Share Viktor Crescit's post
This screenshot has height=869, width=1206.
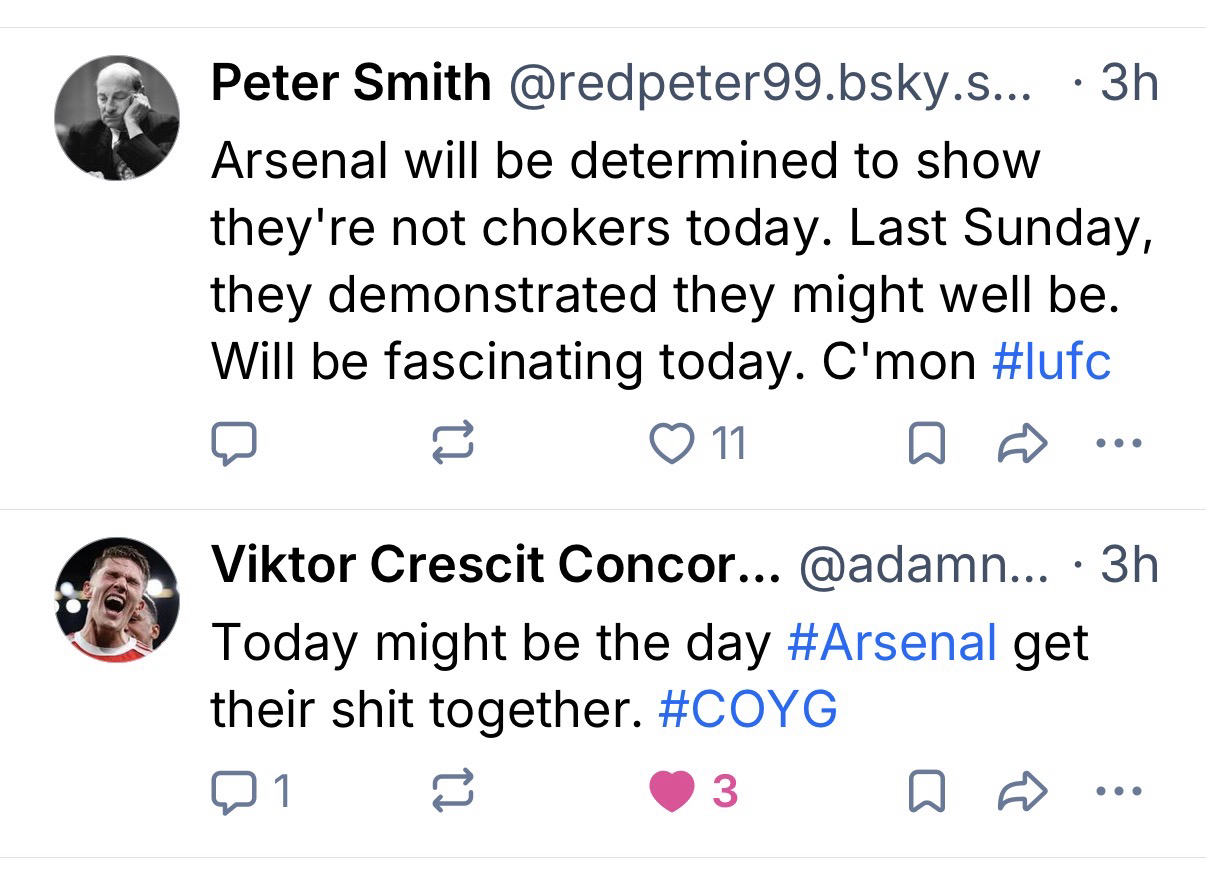point(1024,792)
